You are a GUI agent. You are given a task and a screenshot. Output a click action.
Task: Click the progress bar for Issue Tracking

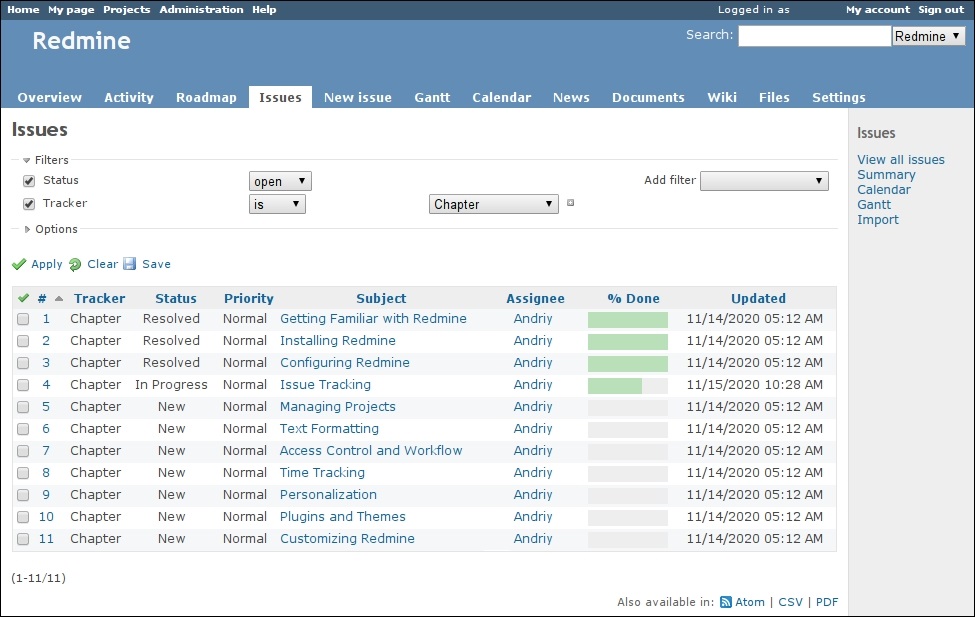[x=627, y=386]
